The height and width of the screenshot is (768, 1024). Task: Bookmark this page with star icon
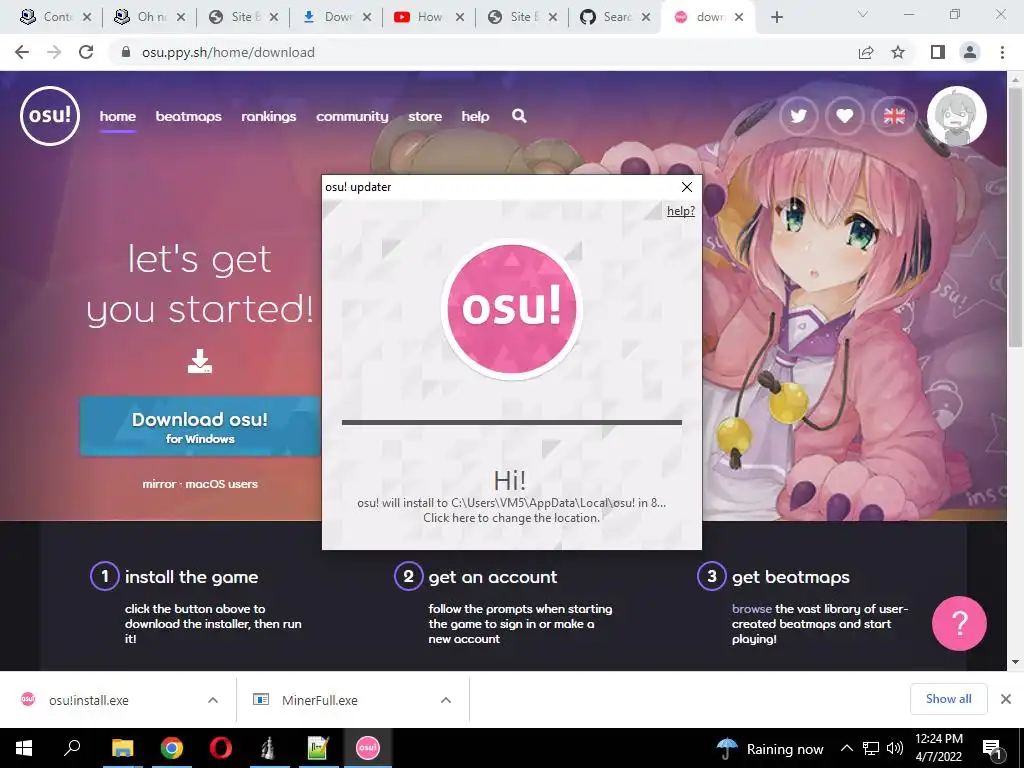[898, 52]
